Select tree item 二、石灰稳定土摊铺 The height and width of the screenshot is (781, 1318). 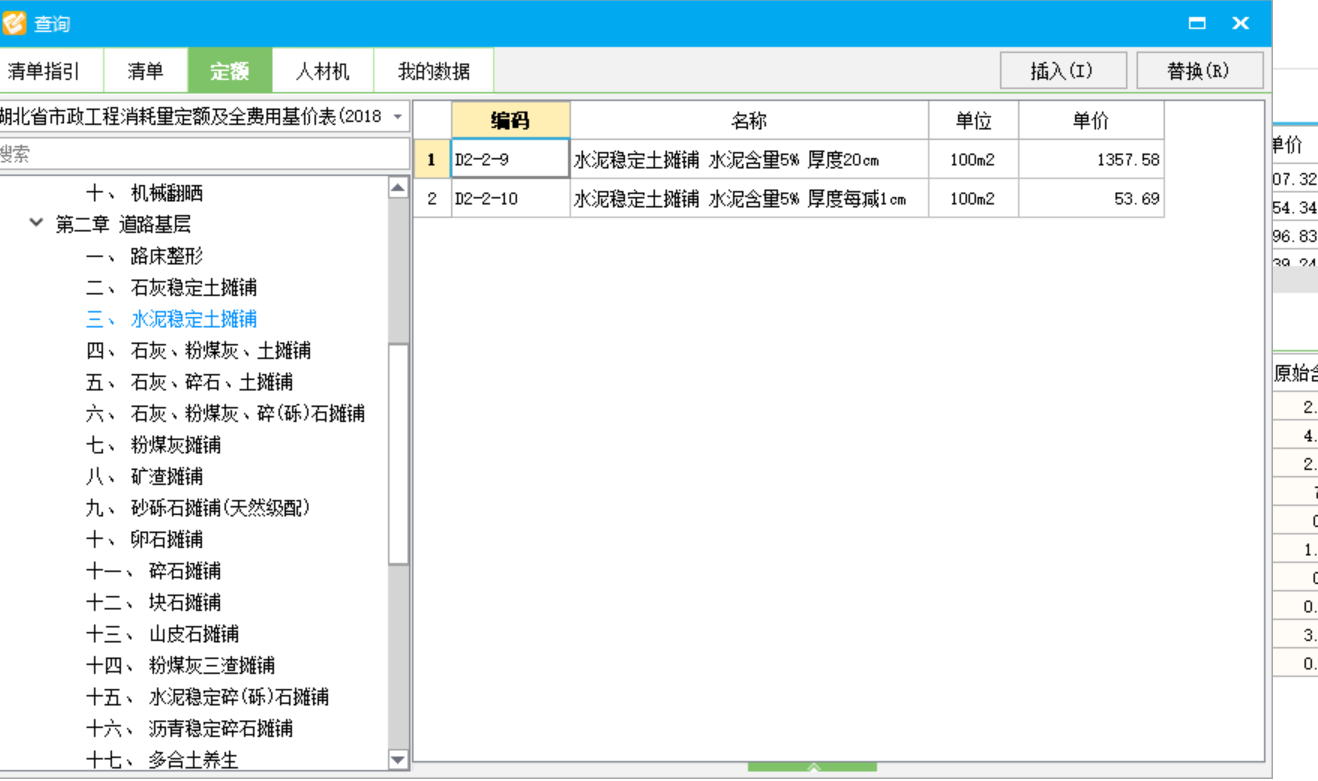tap(171, 288)
